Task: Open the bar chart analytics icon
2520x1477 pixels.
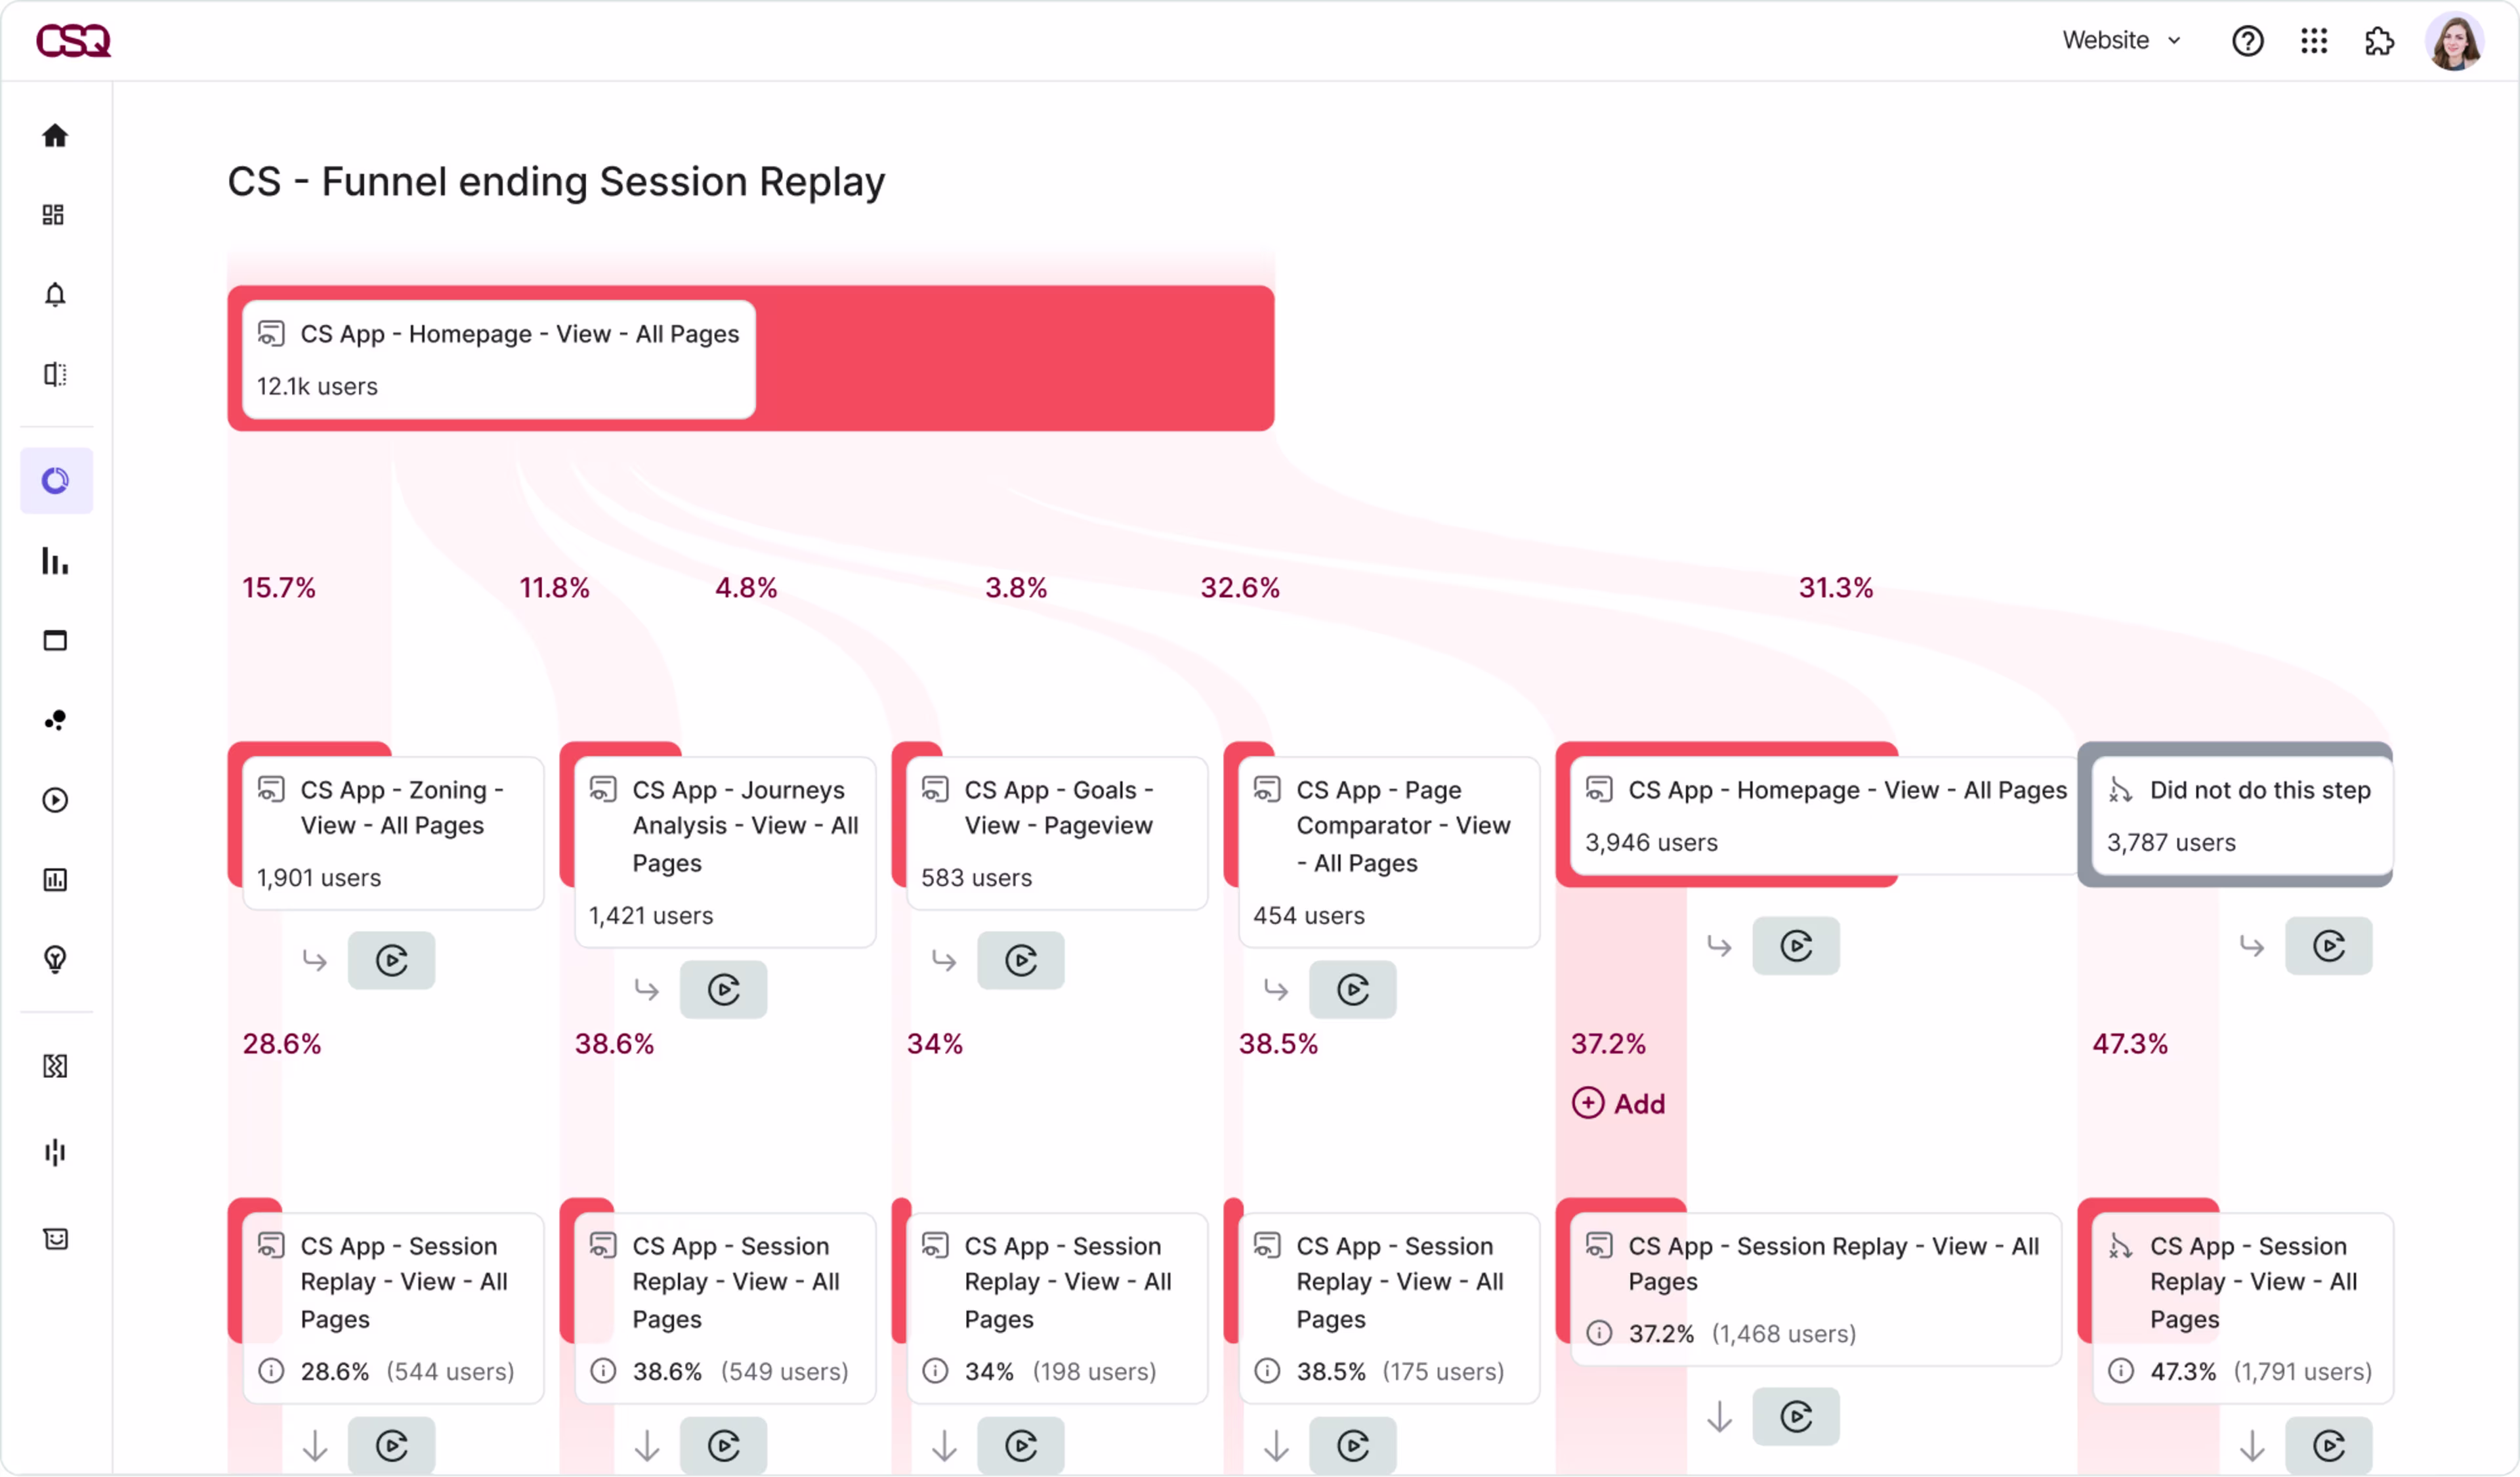Action: point(55,562)
